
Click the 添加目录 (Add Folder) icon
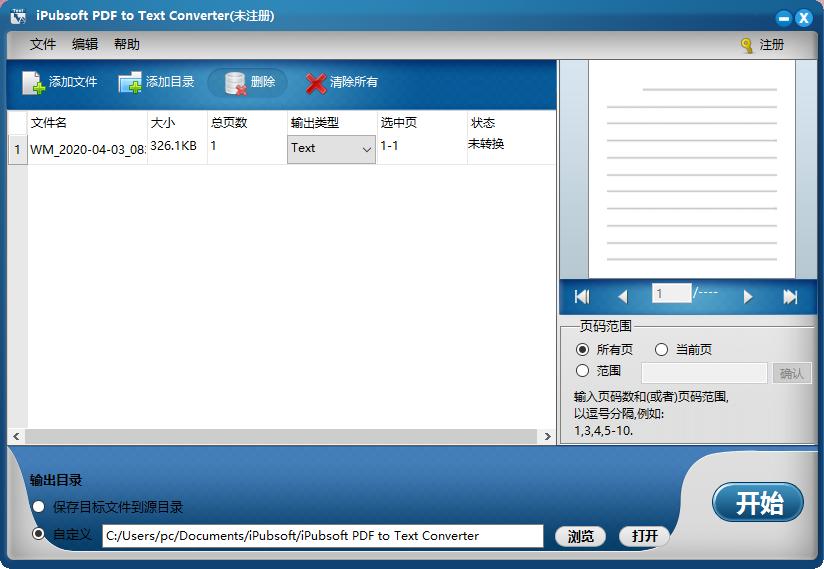(x=130, y=83)
